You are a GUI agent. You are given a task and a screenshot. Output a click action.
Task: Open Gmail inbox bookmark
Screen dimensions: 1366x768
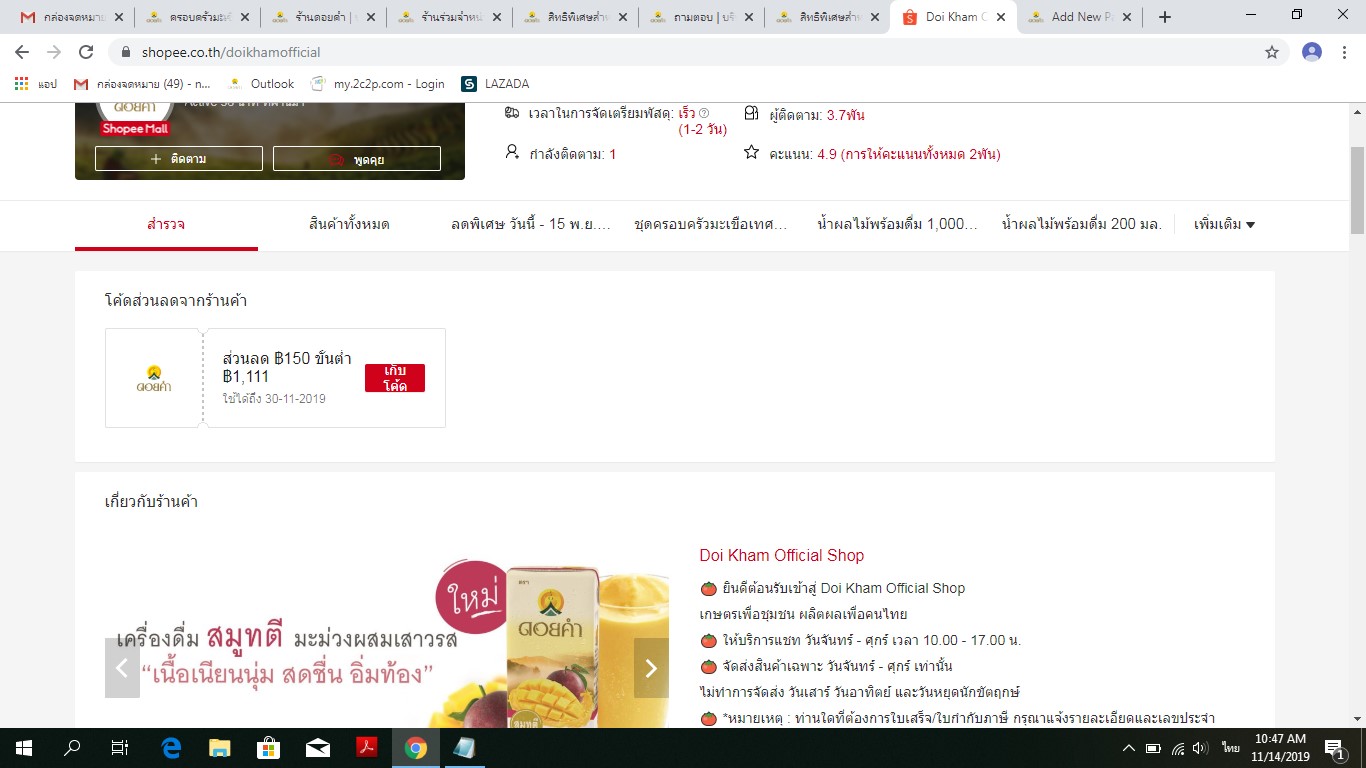click(x=142, y=84)
